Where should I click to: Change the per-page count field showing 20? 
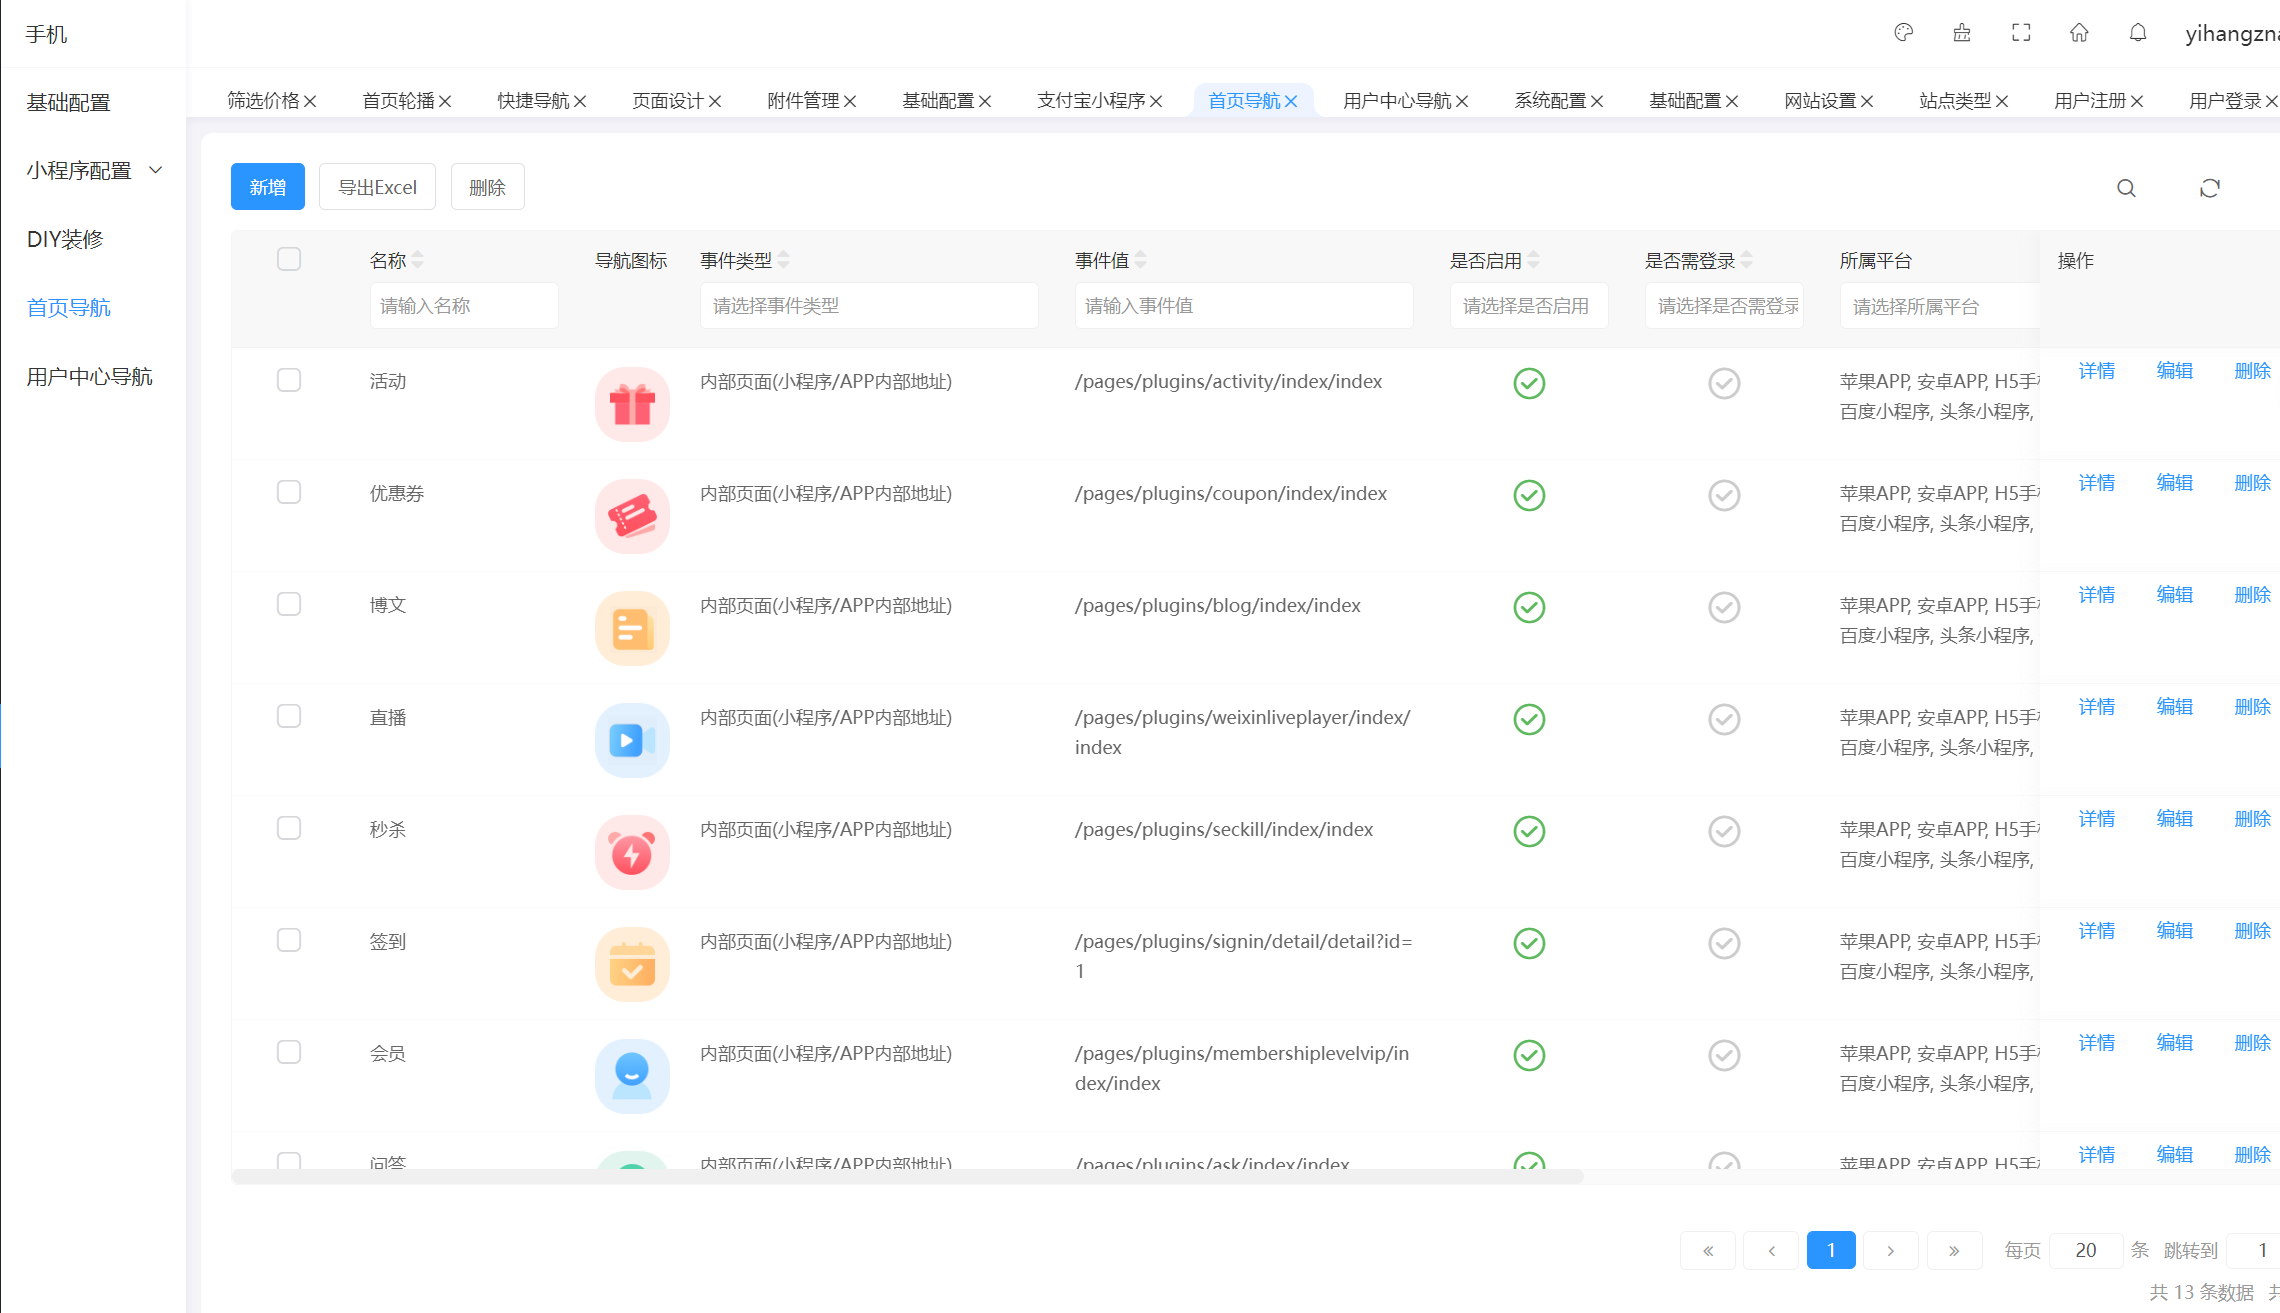pyautogui.click(x=2086, y=1250)
